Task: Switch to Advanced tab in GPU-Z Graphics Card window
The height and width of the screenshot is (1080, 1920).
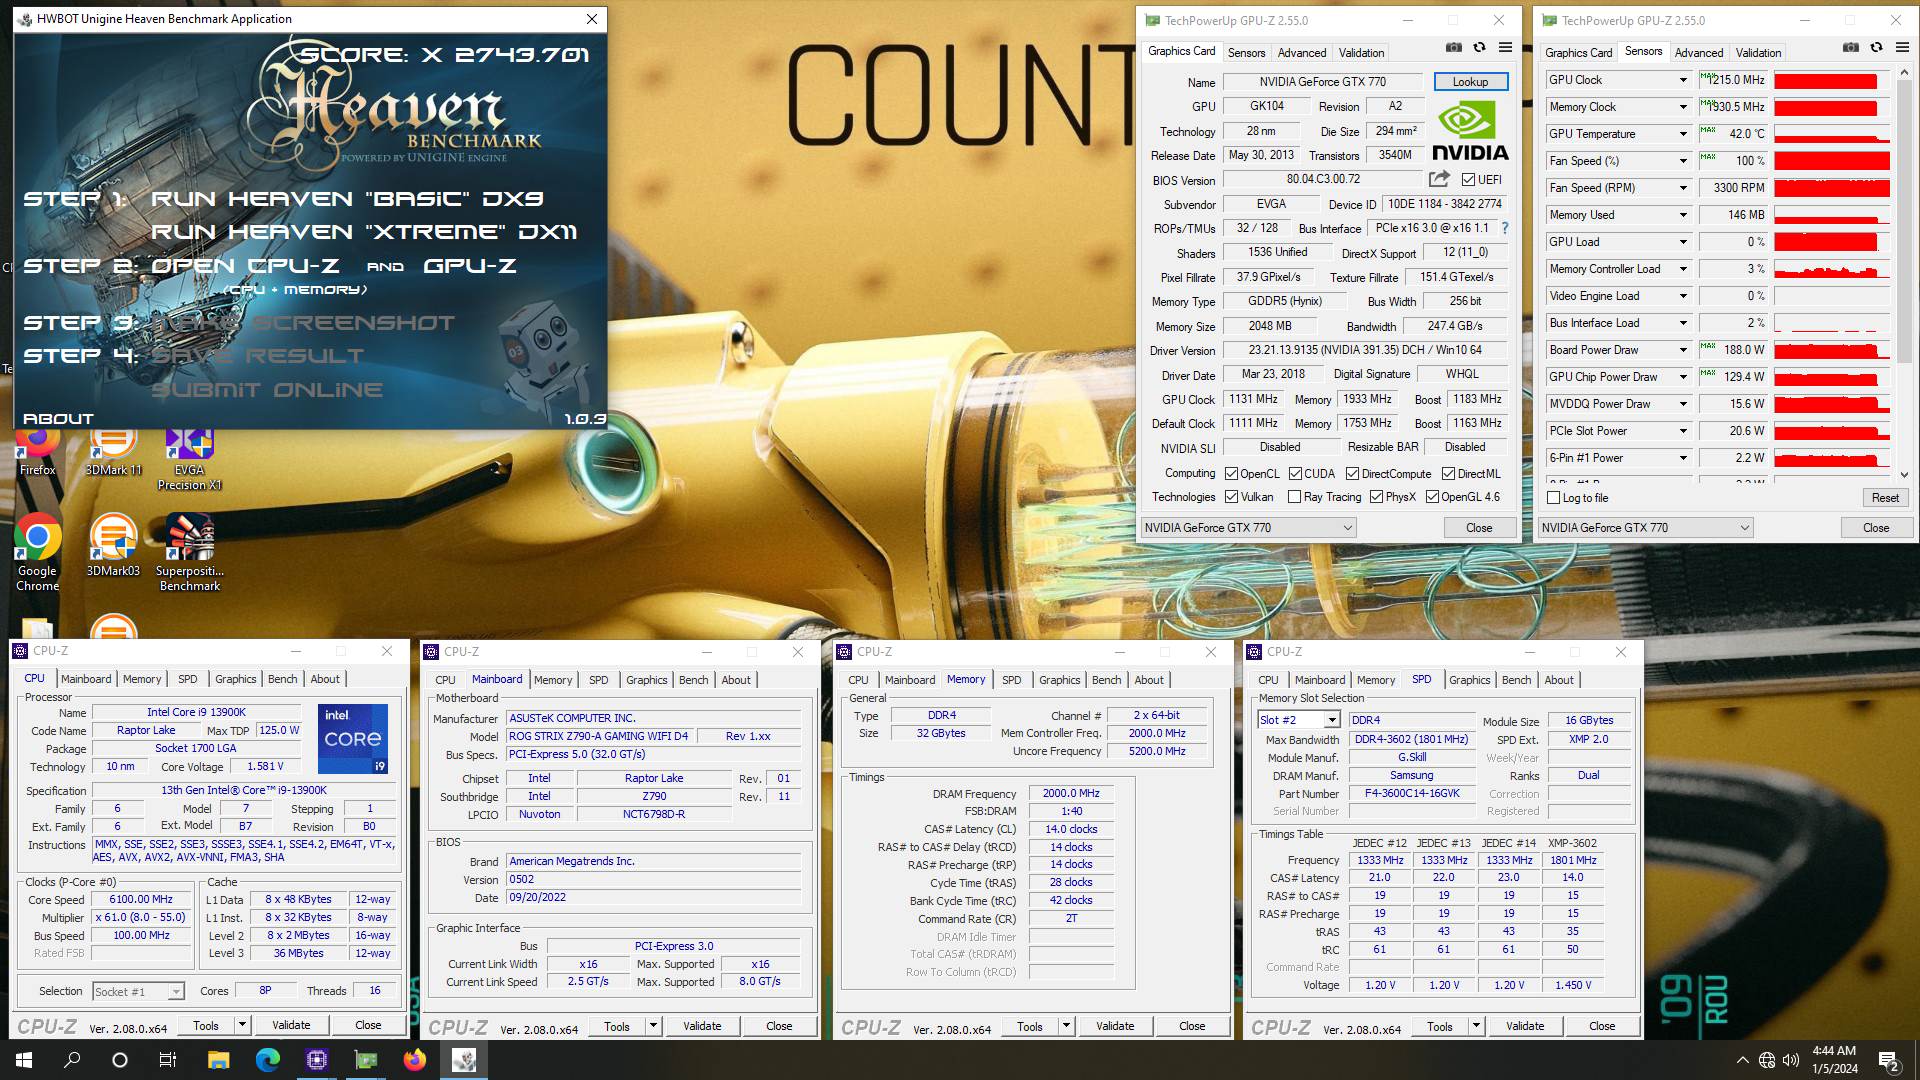Action: (1302, 53)
